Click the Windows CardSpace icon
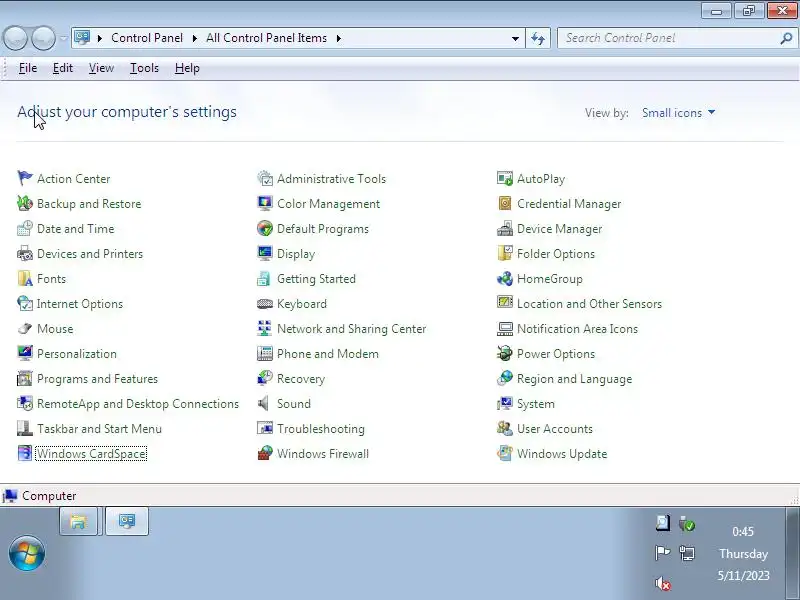800x600 pixels. pyautogui.click(x=24, y=454)
